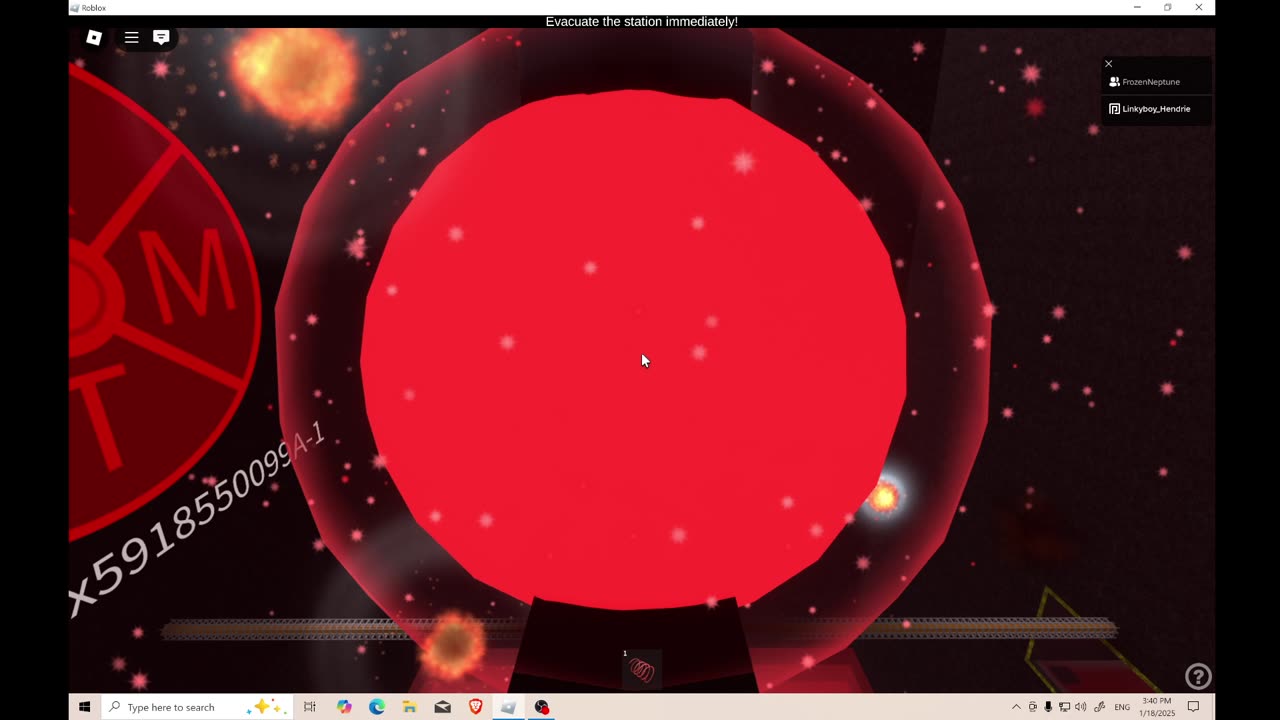Open the Windows Start menu
Viewport: 1280px width, 720px height.
[85, 707]
